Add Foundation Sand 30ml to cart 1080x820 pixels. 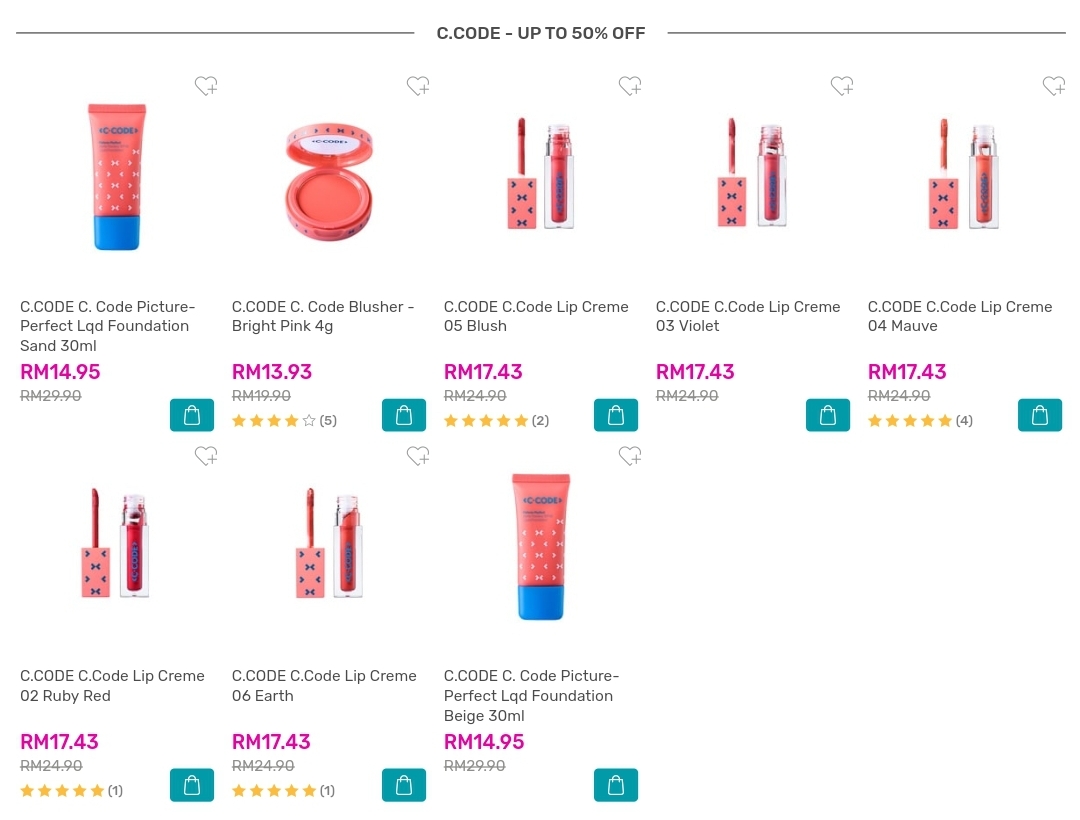[192, 415]
